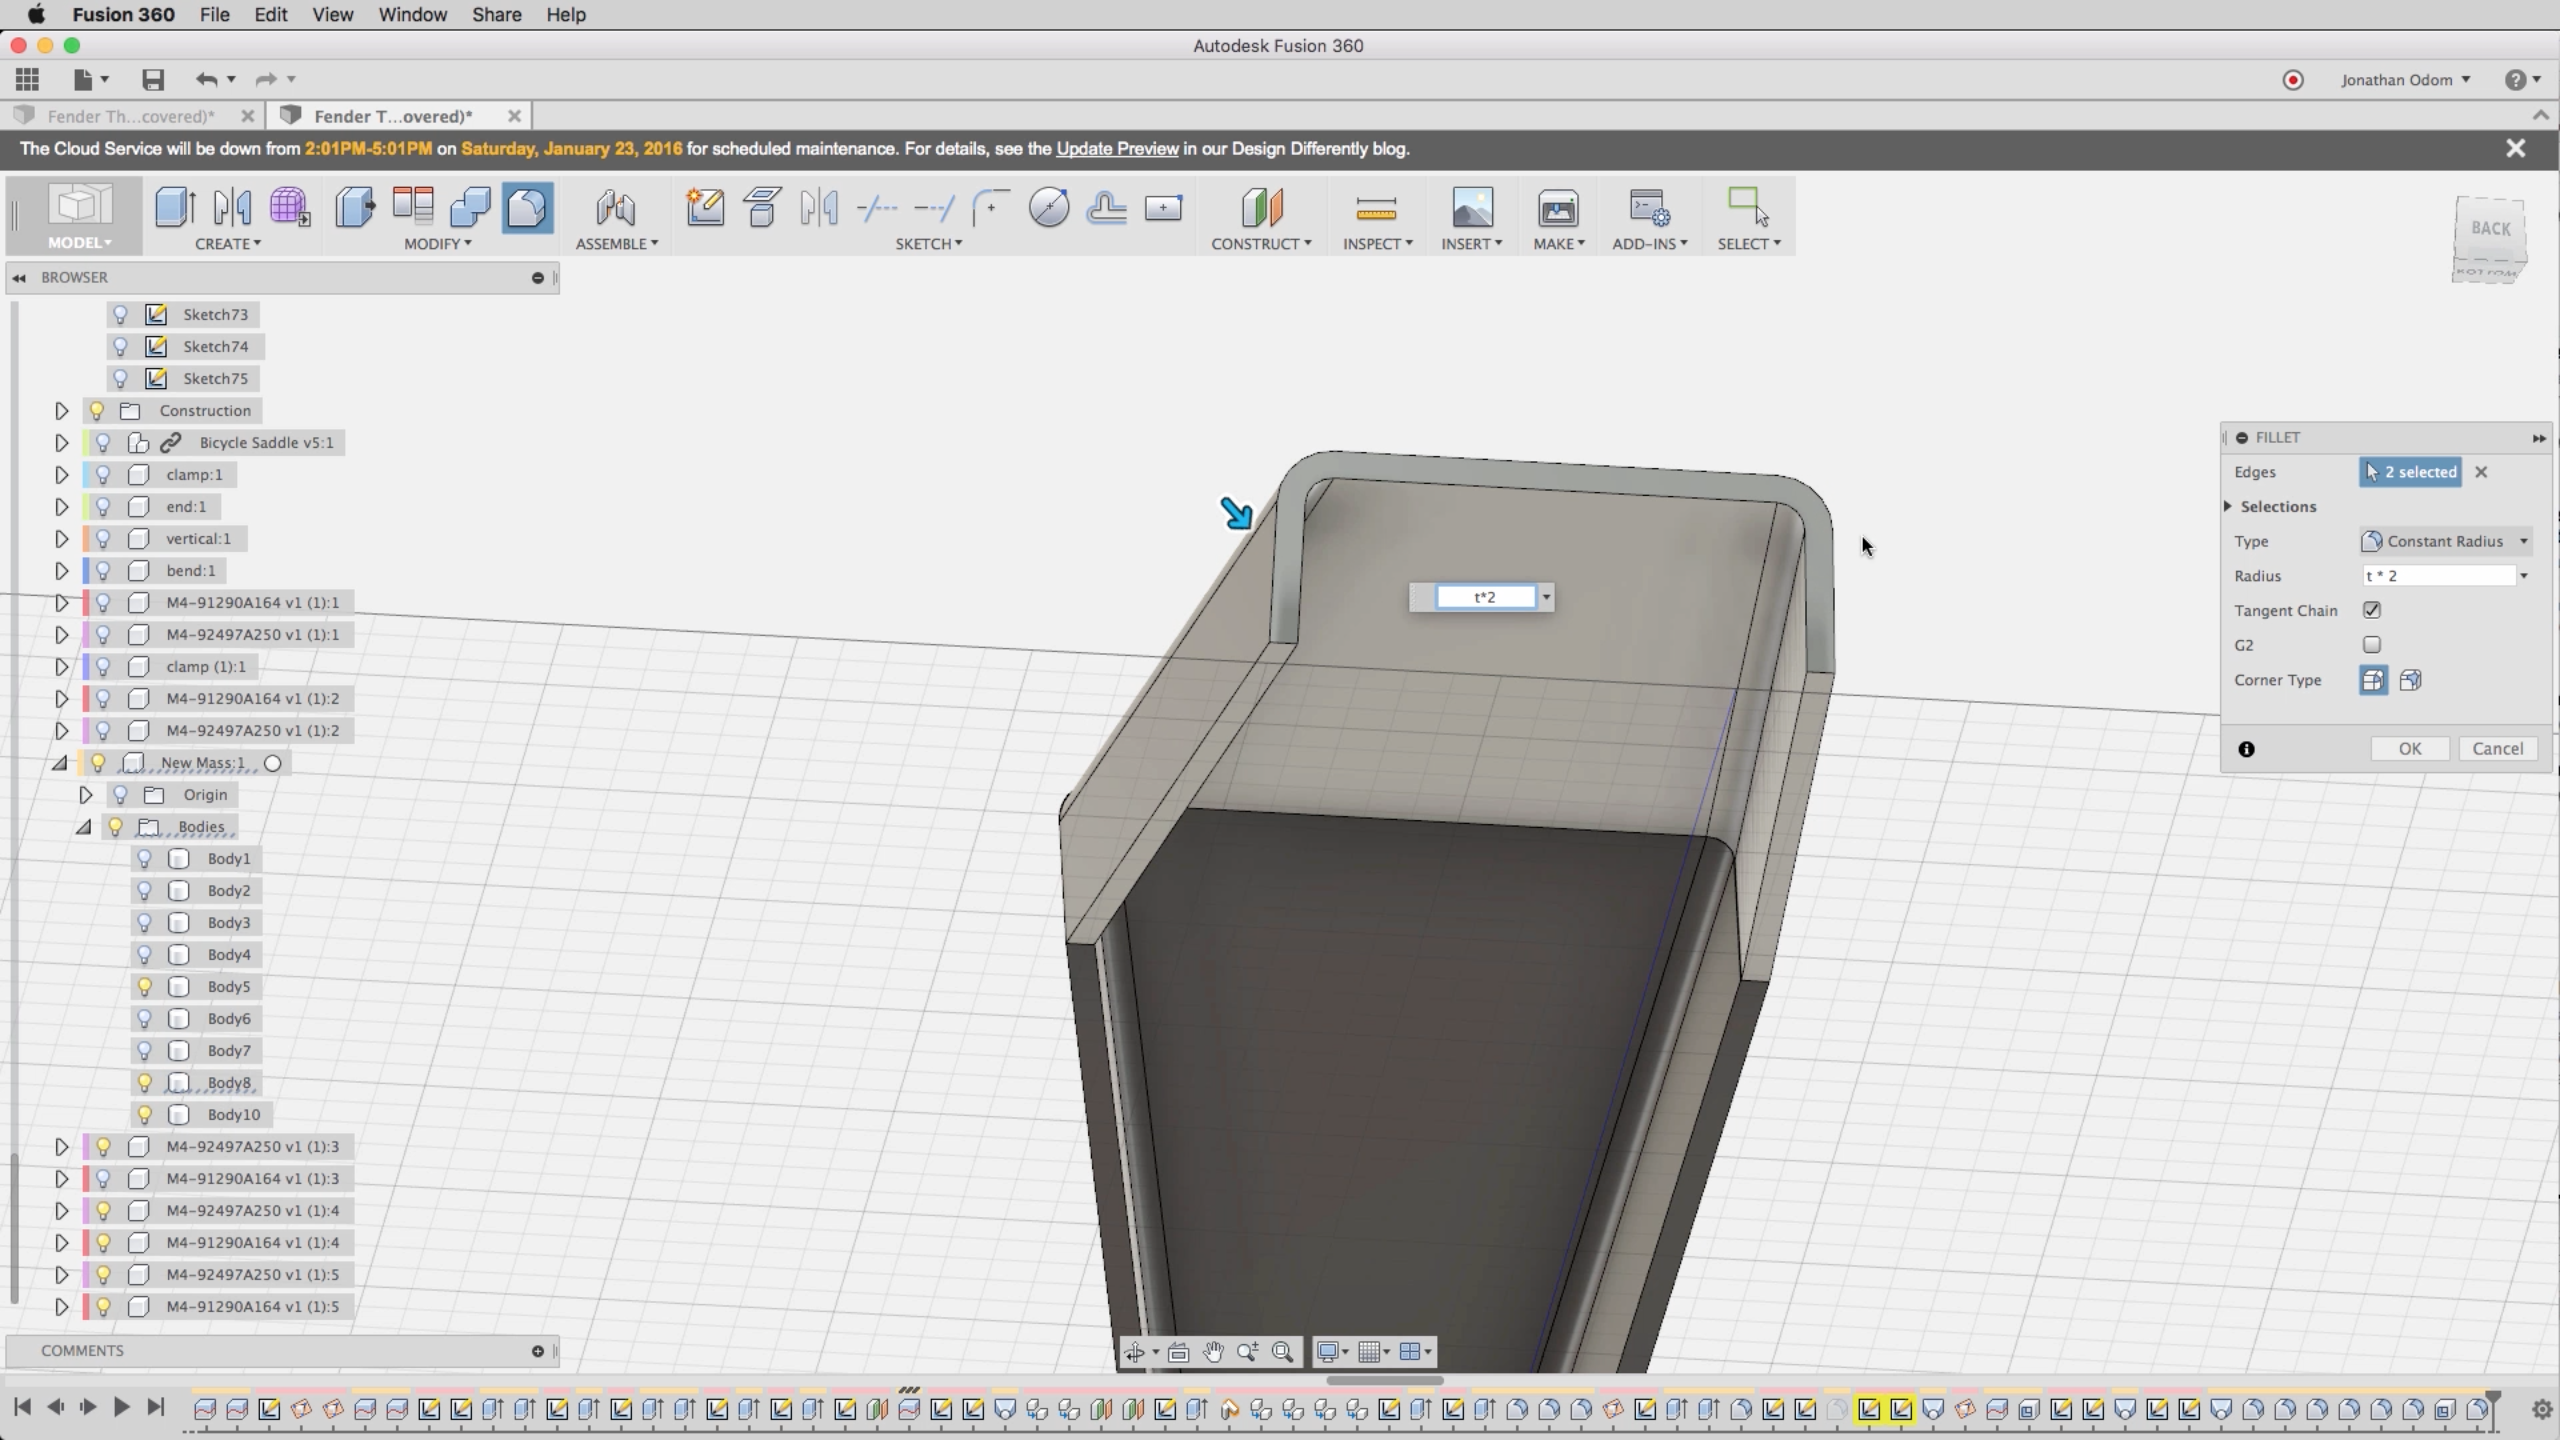Open the Constant Radius type dropdown
2560x1440 pixels.
pyautogui.click(x=2444, y=541)
